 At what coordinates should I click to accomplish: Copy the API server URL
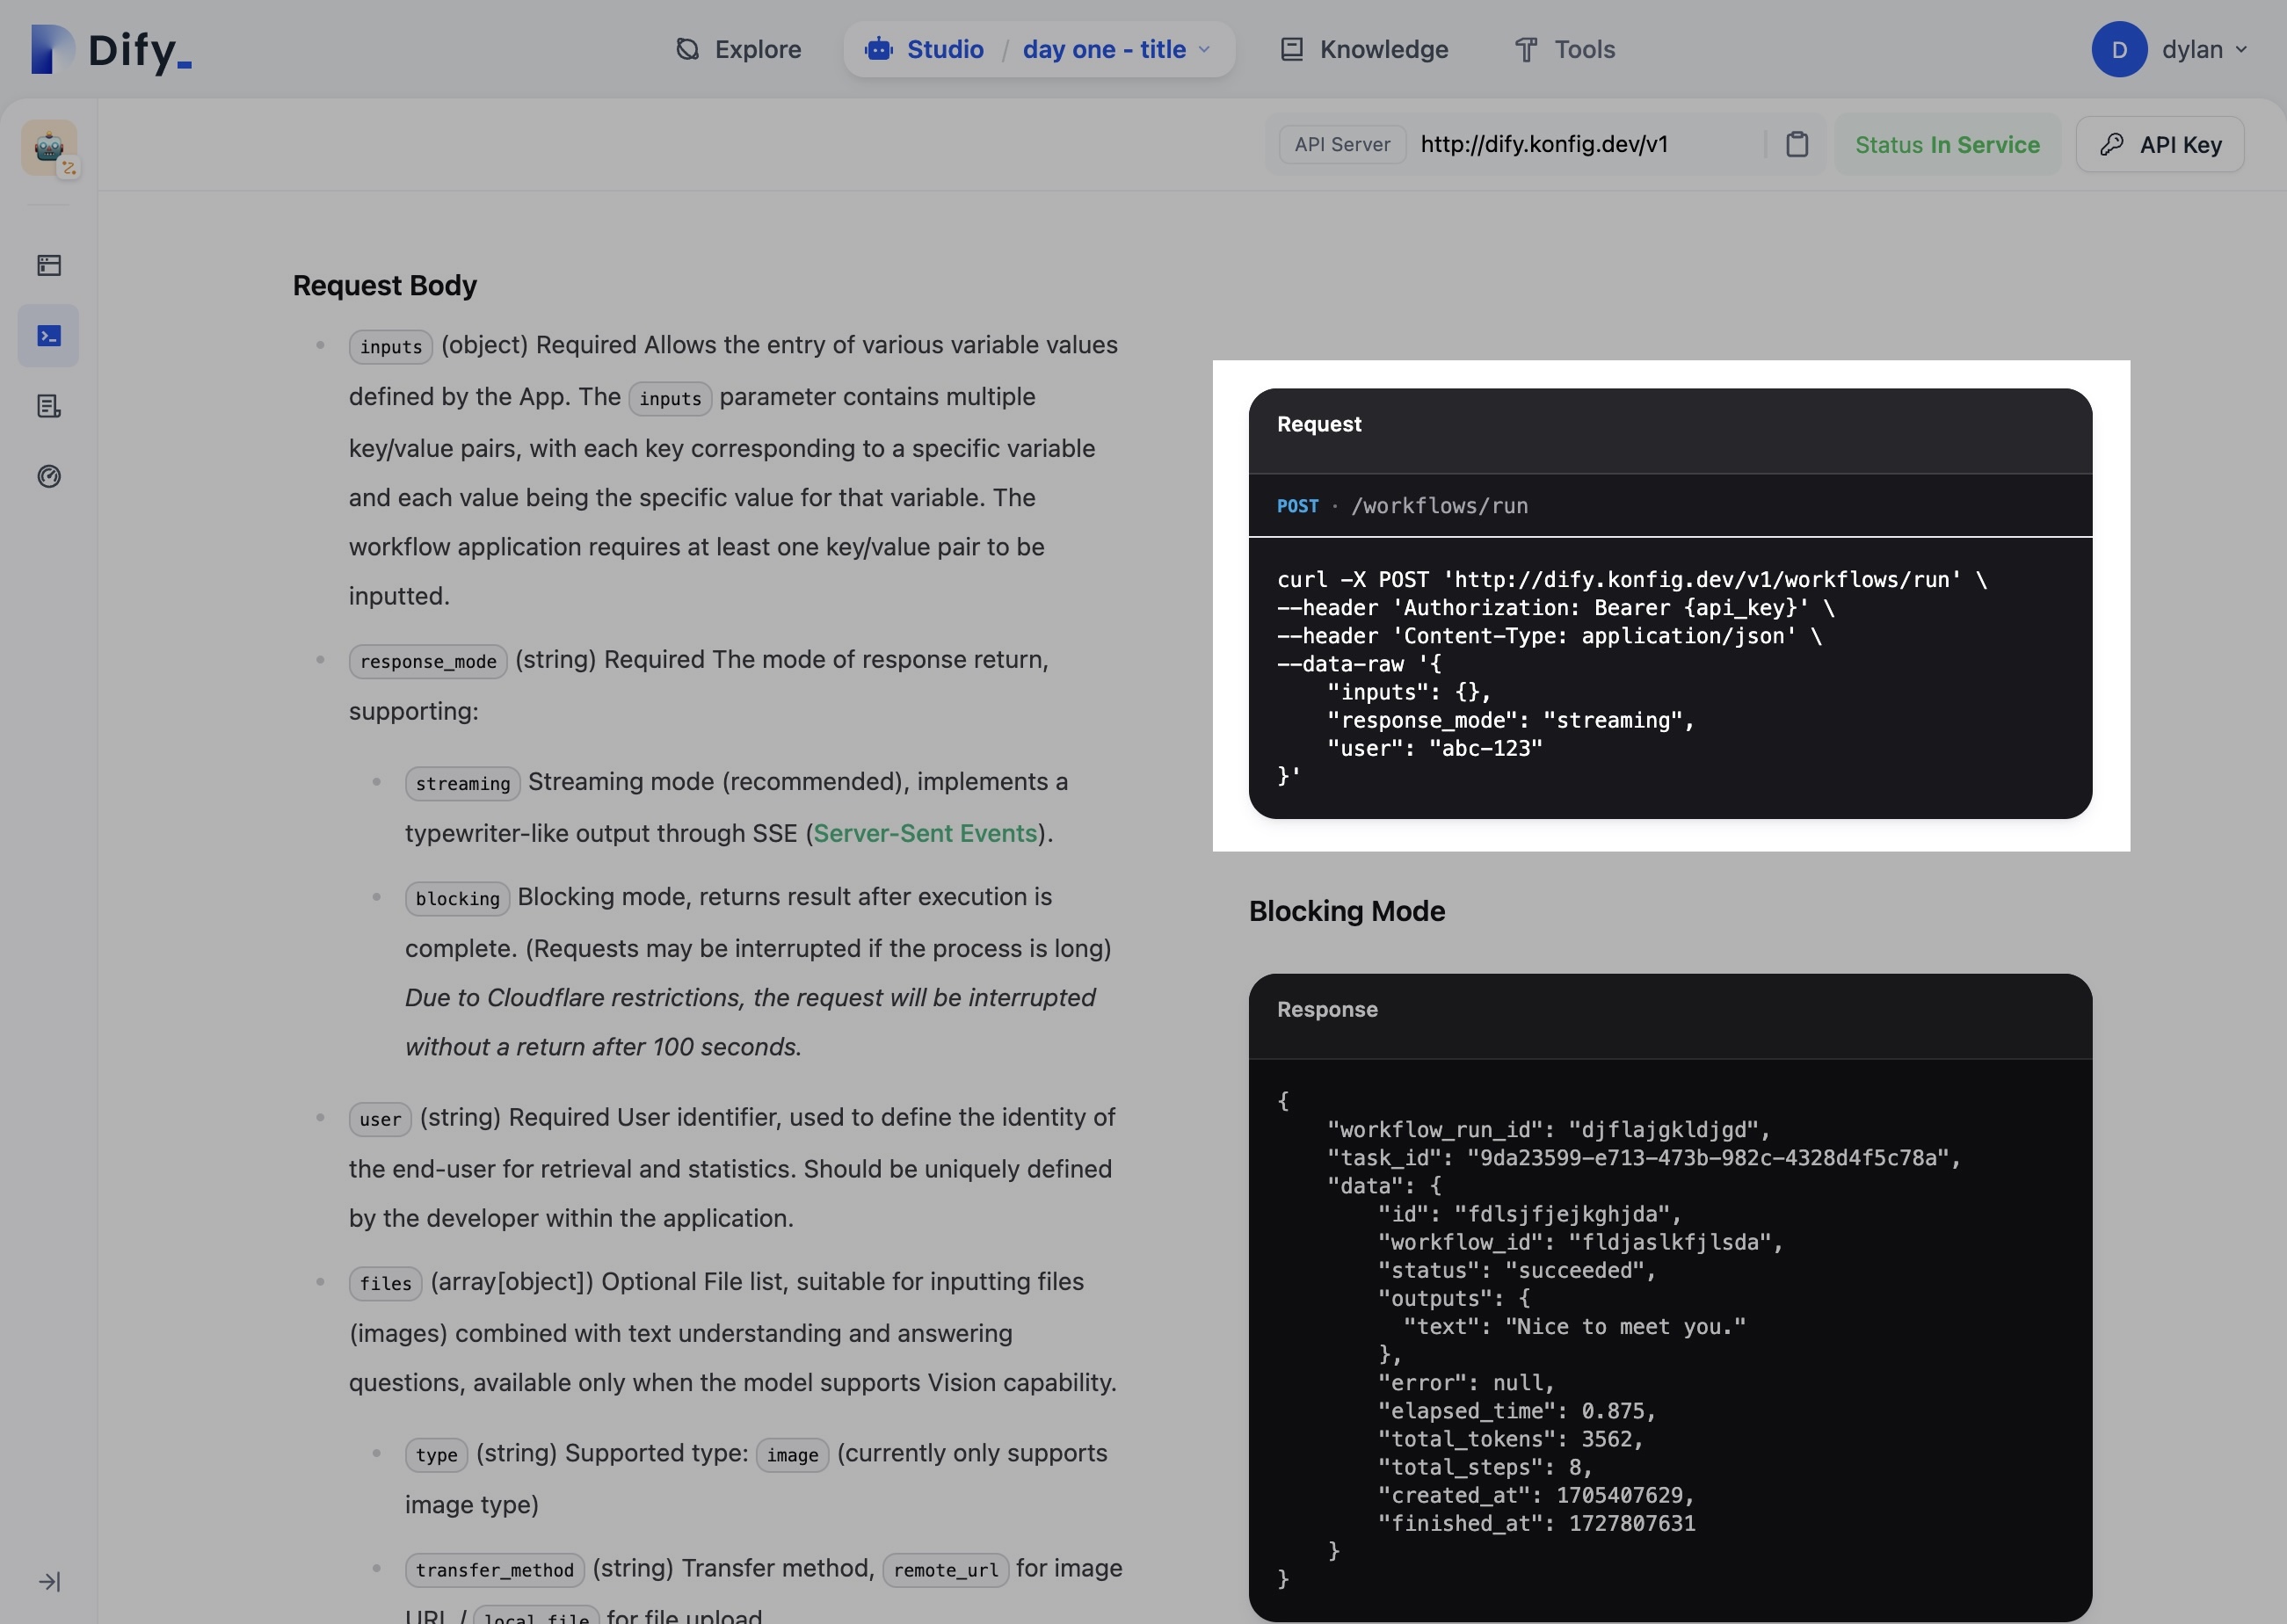(x=1796, y=144)
